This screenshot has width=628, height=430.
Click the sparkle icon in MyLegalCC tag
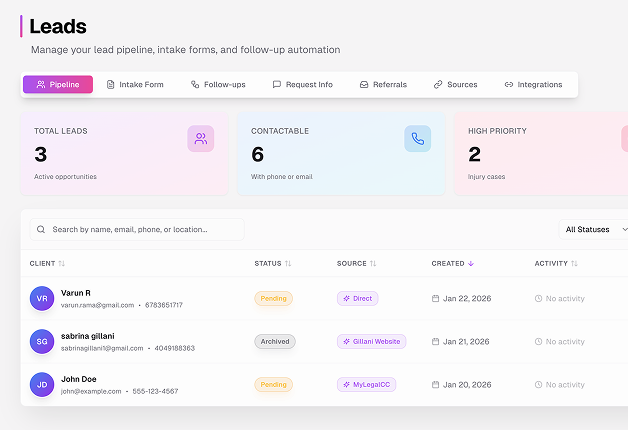pyautogui.click(x=346, y=385)
